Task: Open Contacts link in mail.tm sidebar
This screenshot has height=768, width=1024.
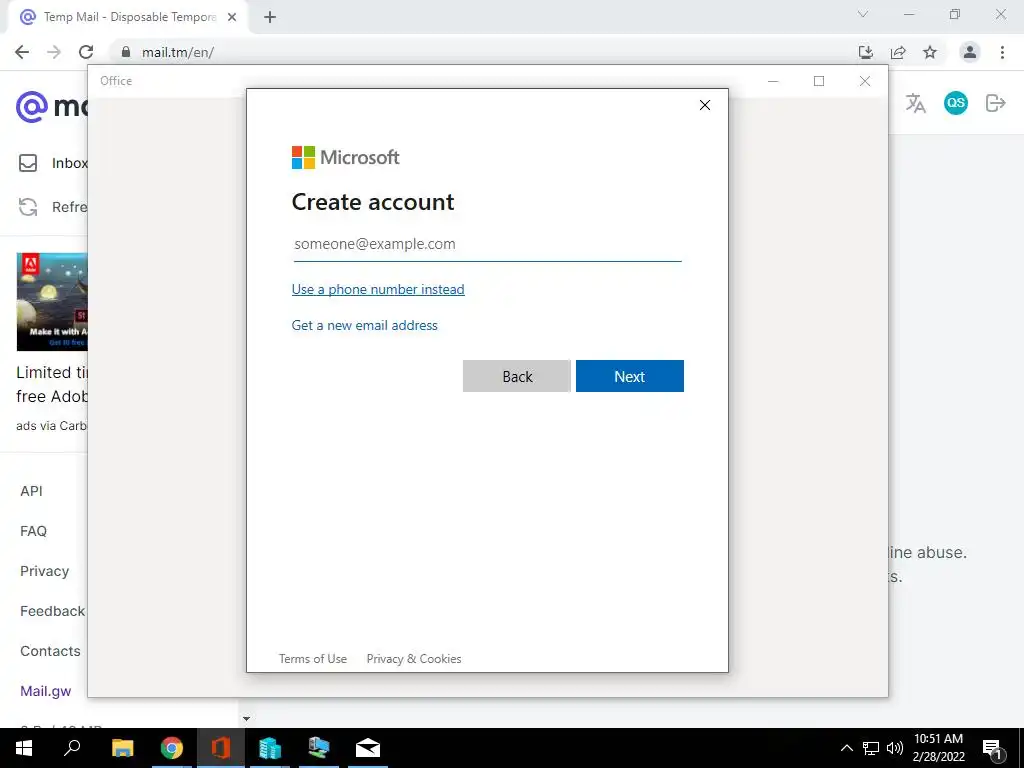Action: click(x=50, y=651)
